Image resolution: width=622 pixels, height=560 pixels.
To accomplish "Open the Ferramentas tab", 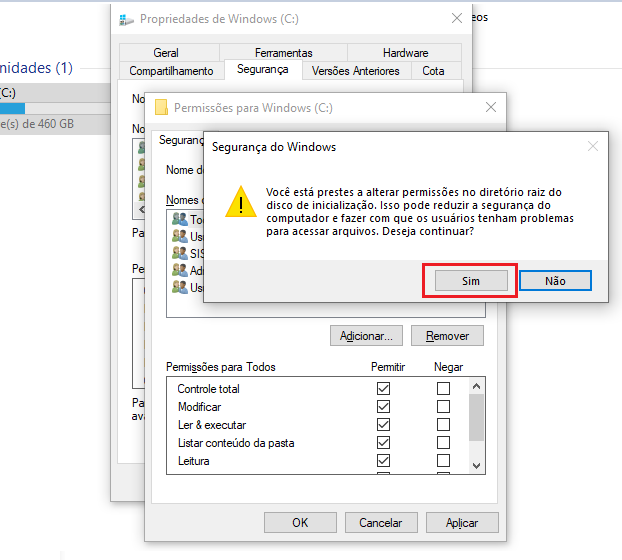I will pos(283,52).
